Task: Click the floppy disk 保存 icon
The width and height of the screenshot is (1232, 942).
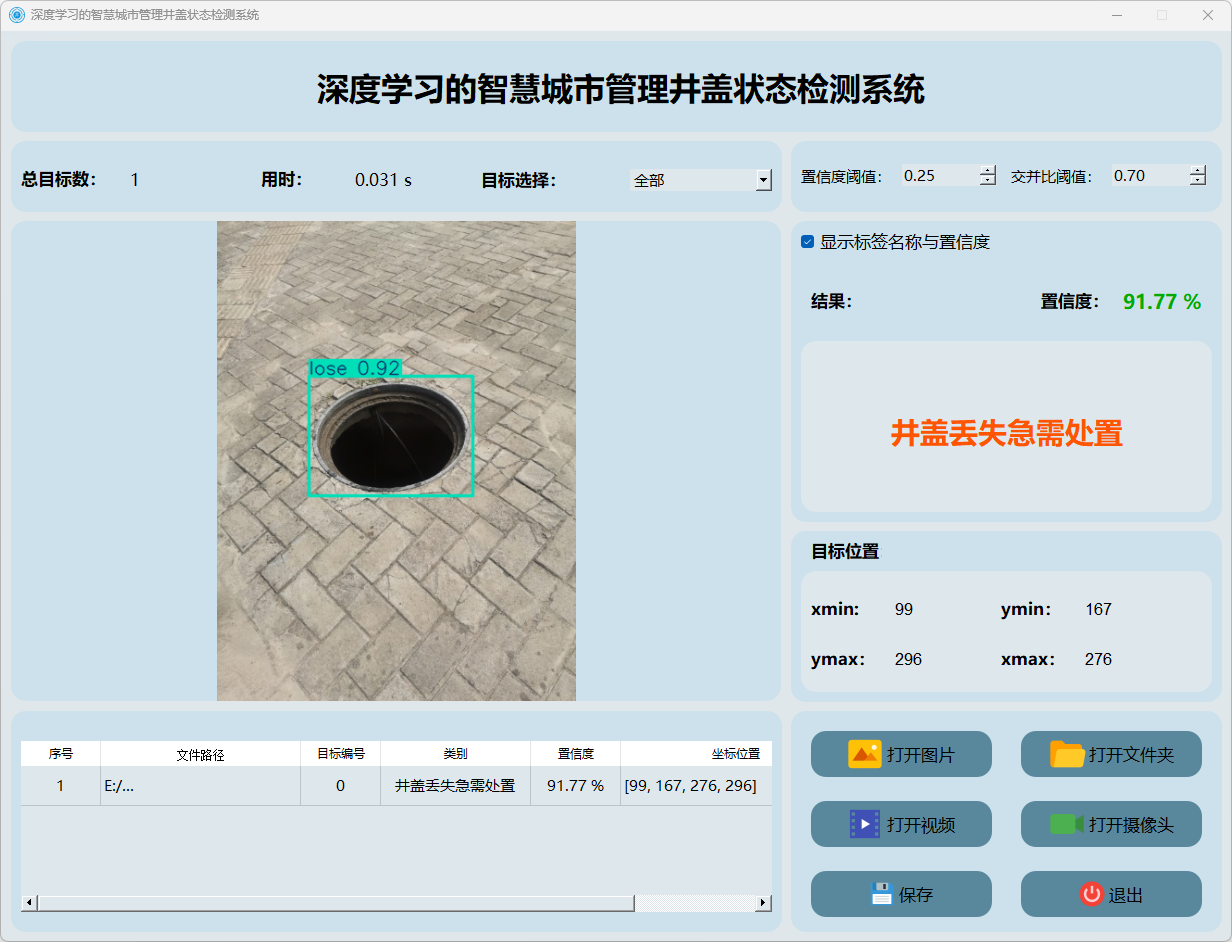Action: click(x=881, y=894)
